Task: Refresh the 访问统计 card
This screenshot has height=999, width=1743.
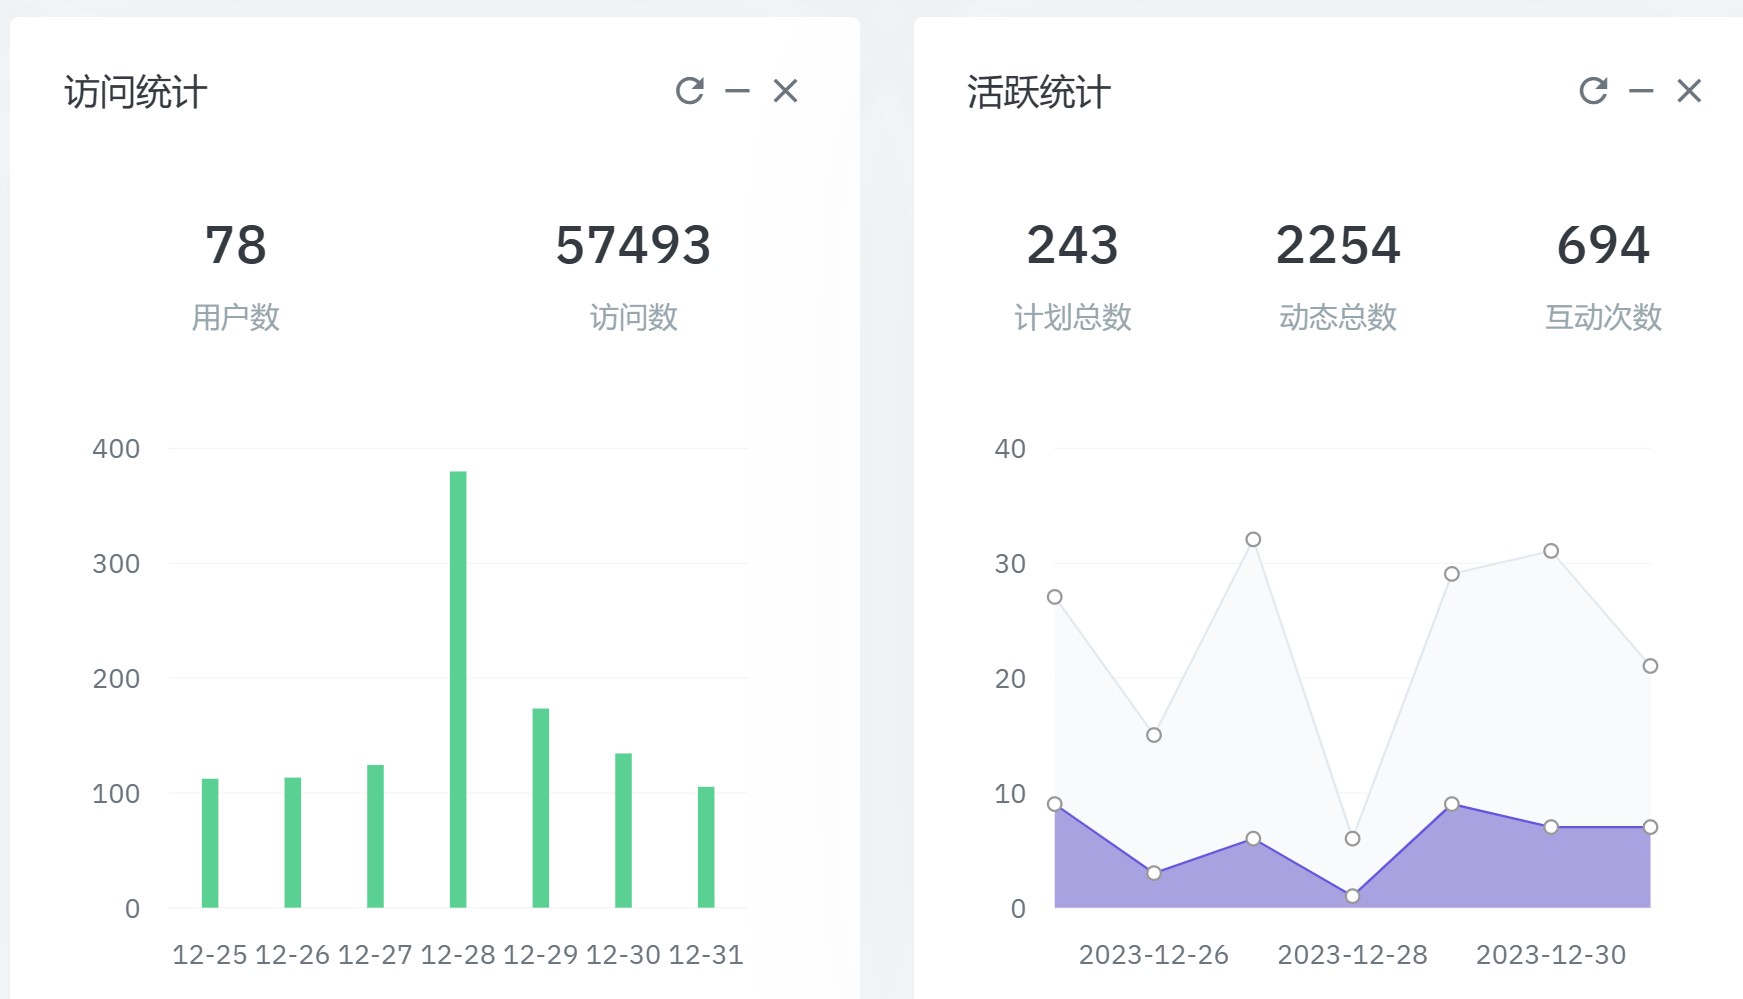Action: point(690,91)
